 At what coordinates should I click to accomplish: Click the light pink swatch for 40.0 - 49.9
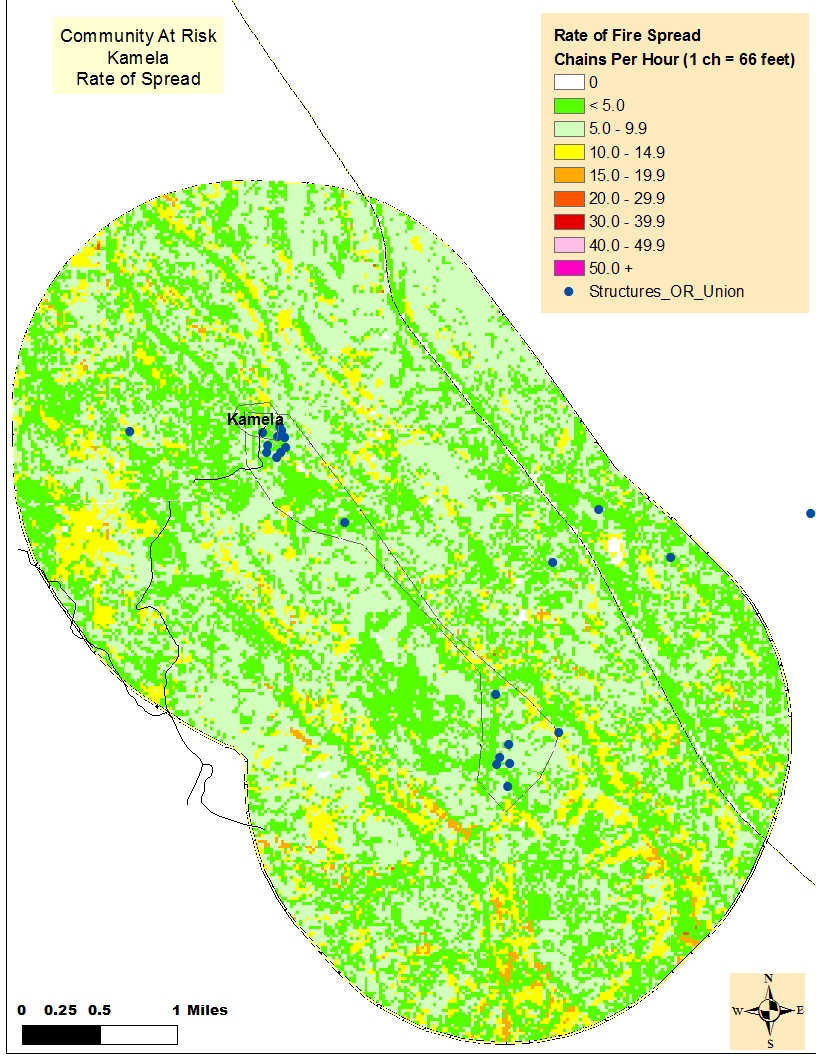click(569, 245)
